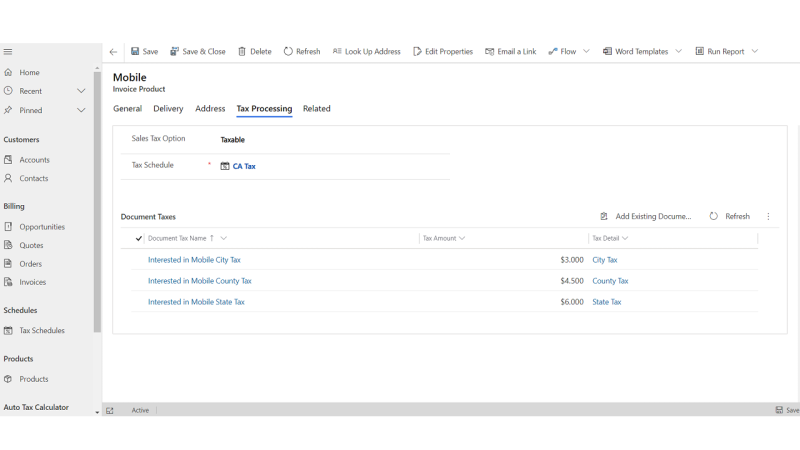
Task: Open Interested in Mobile County Tax record
Action: pyautogui.click(x=200, y=281)
